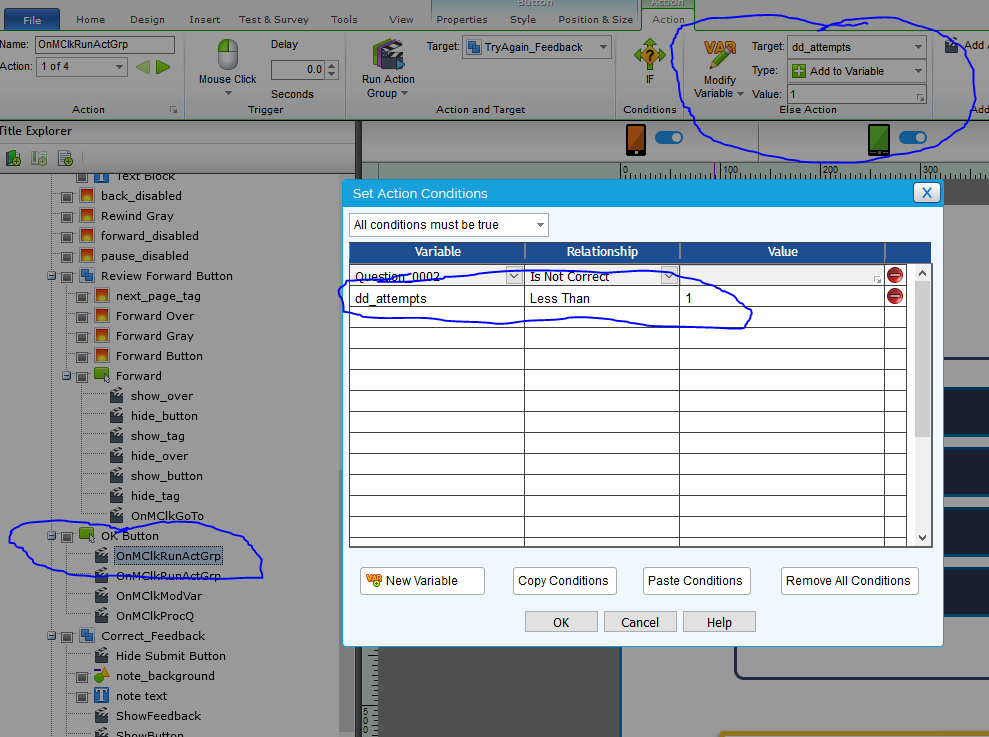The height and width of the screenshot is (737, 989).
Task: Click the action Name input field
Action: pos(105,44)
